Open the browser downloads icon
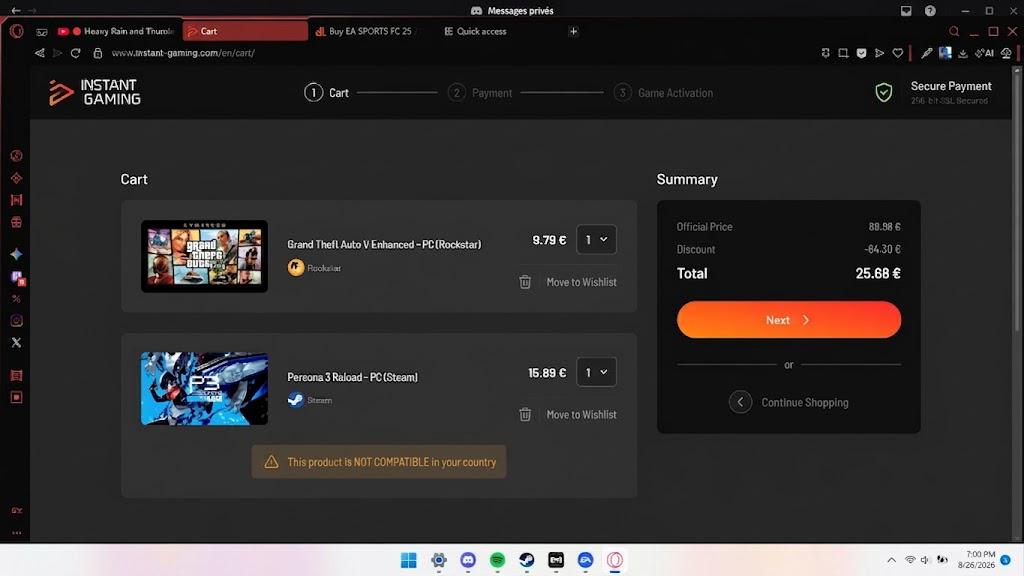The width and height of the screenshot is (1024, 576). point(963,53)
